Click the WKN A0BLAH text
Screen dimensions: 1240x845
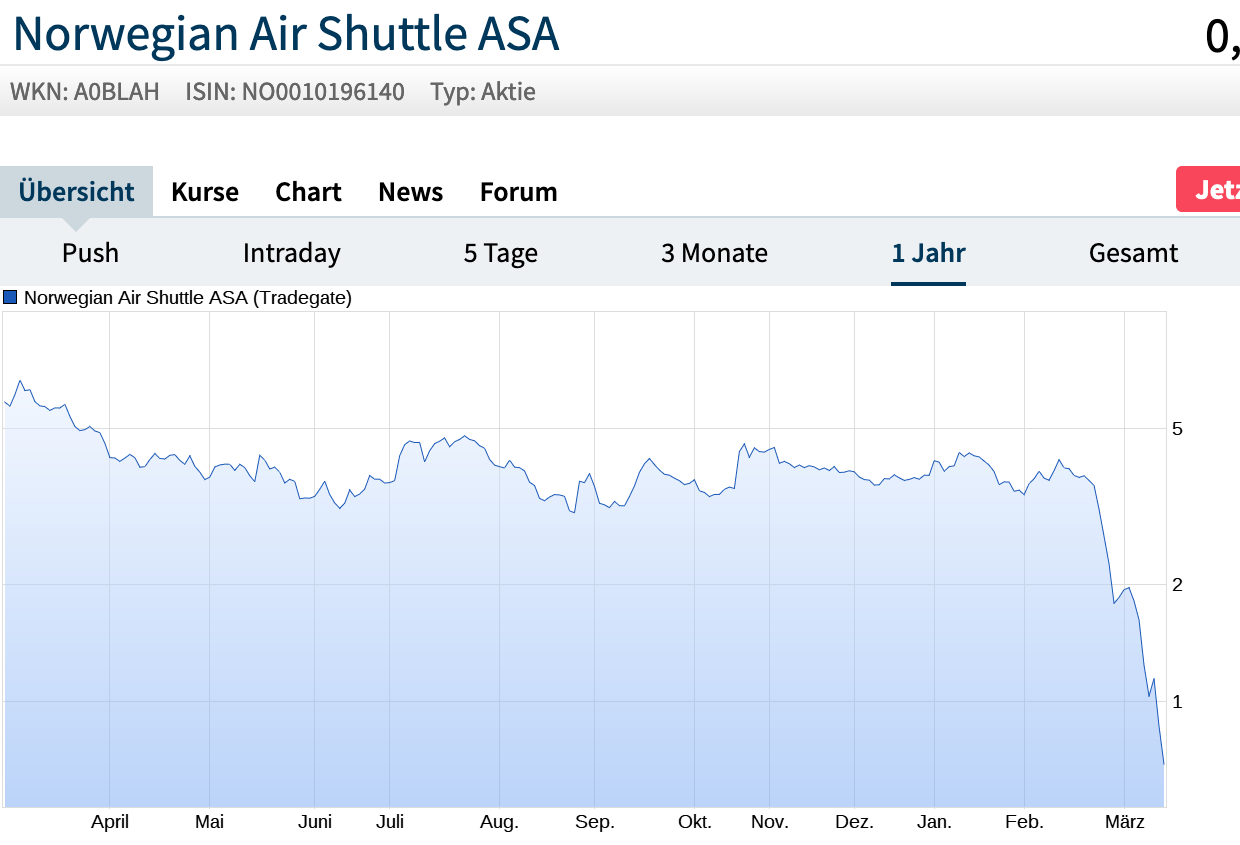coord(85,92)
